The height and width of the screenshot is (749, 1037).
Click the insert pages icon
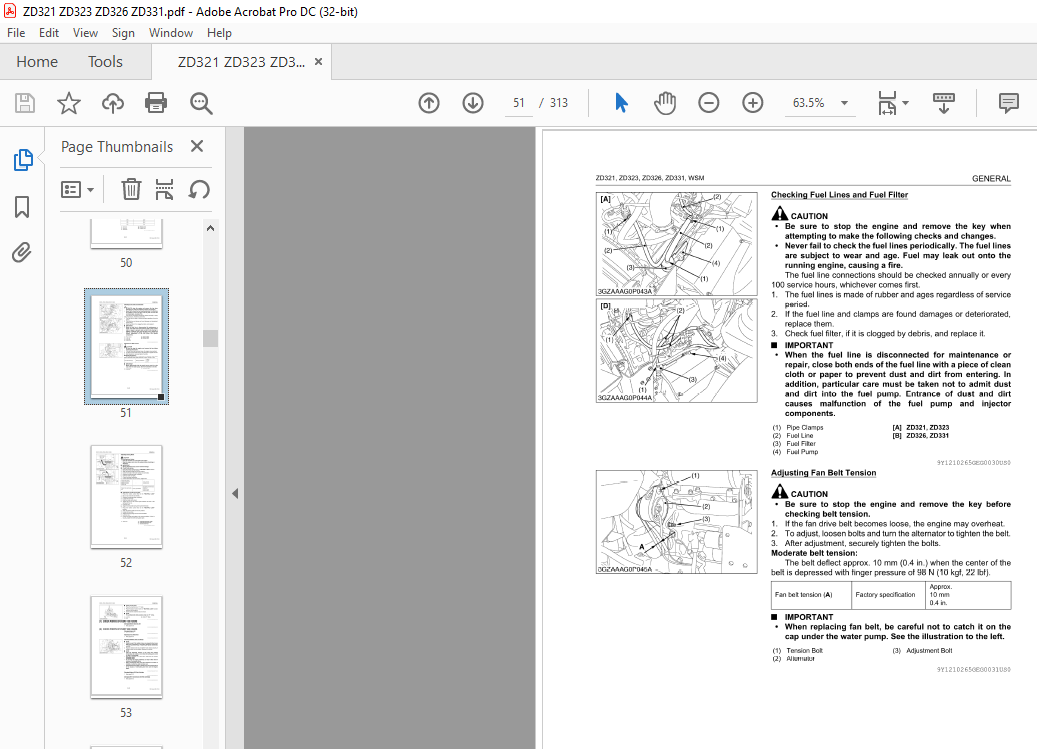coord(164,190)
